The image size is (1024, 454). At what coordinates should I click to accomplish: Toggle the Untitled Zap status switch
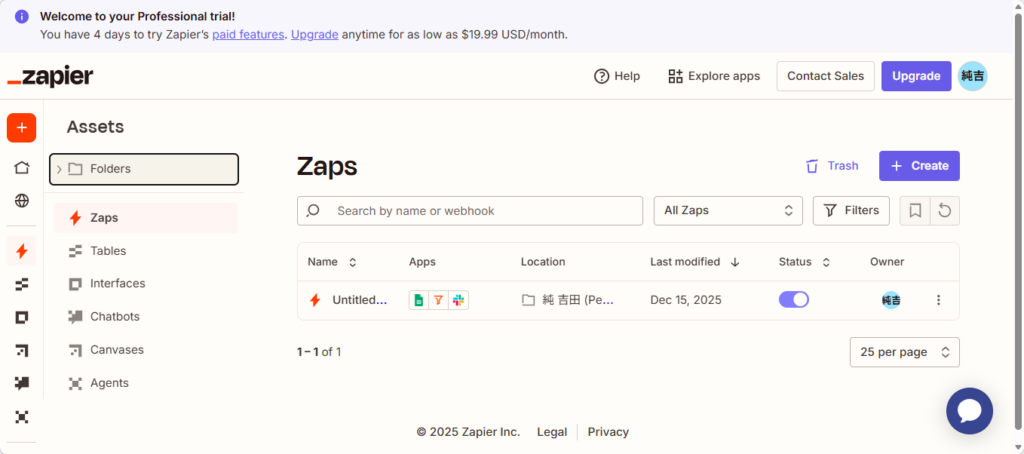coord(794,299)
